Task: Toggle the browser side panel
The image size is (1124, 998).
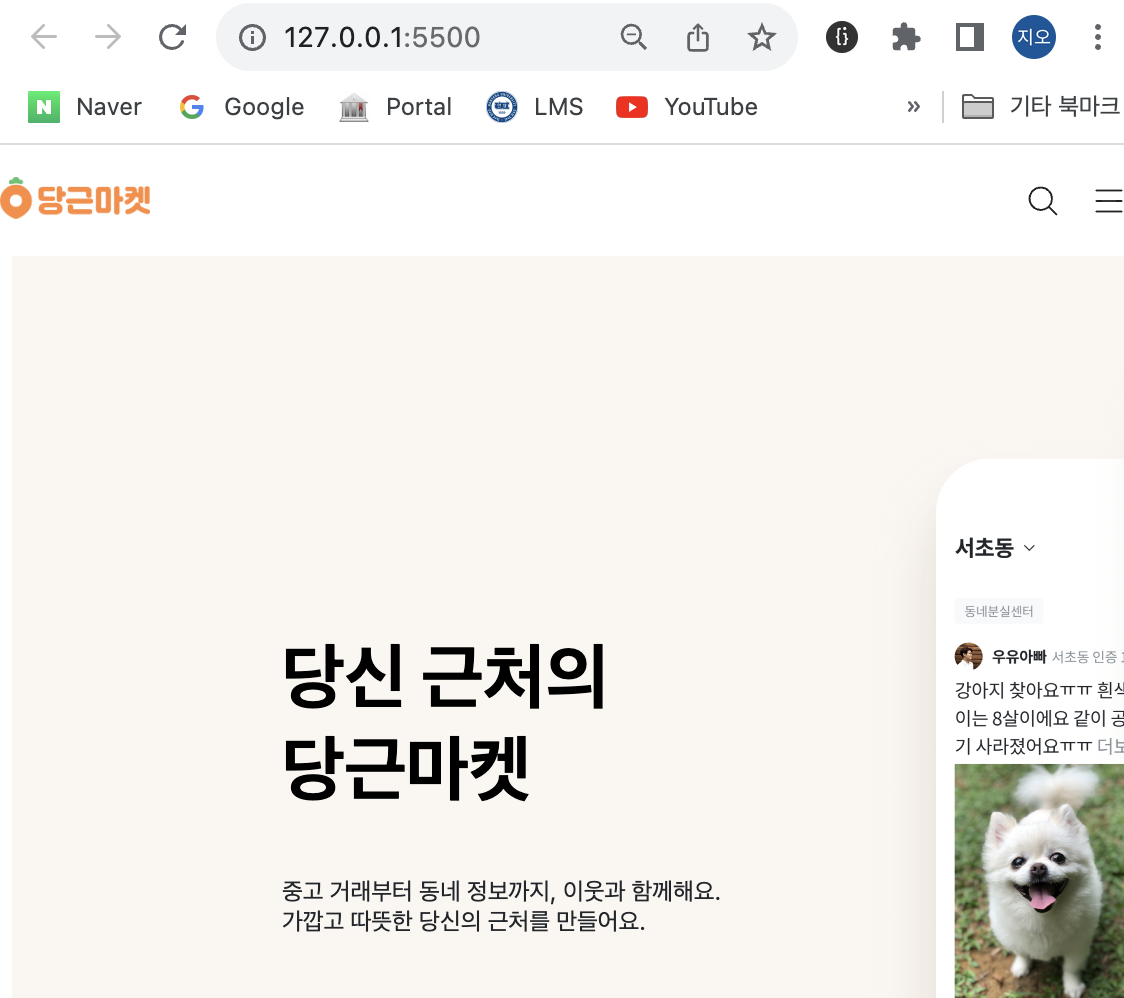Action: point(969,37)
